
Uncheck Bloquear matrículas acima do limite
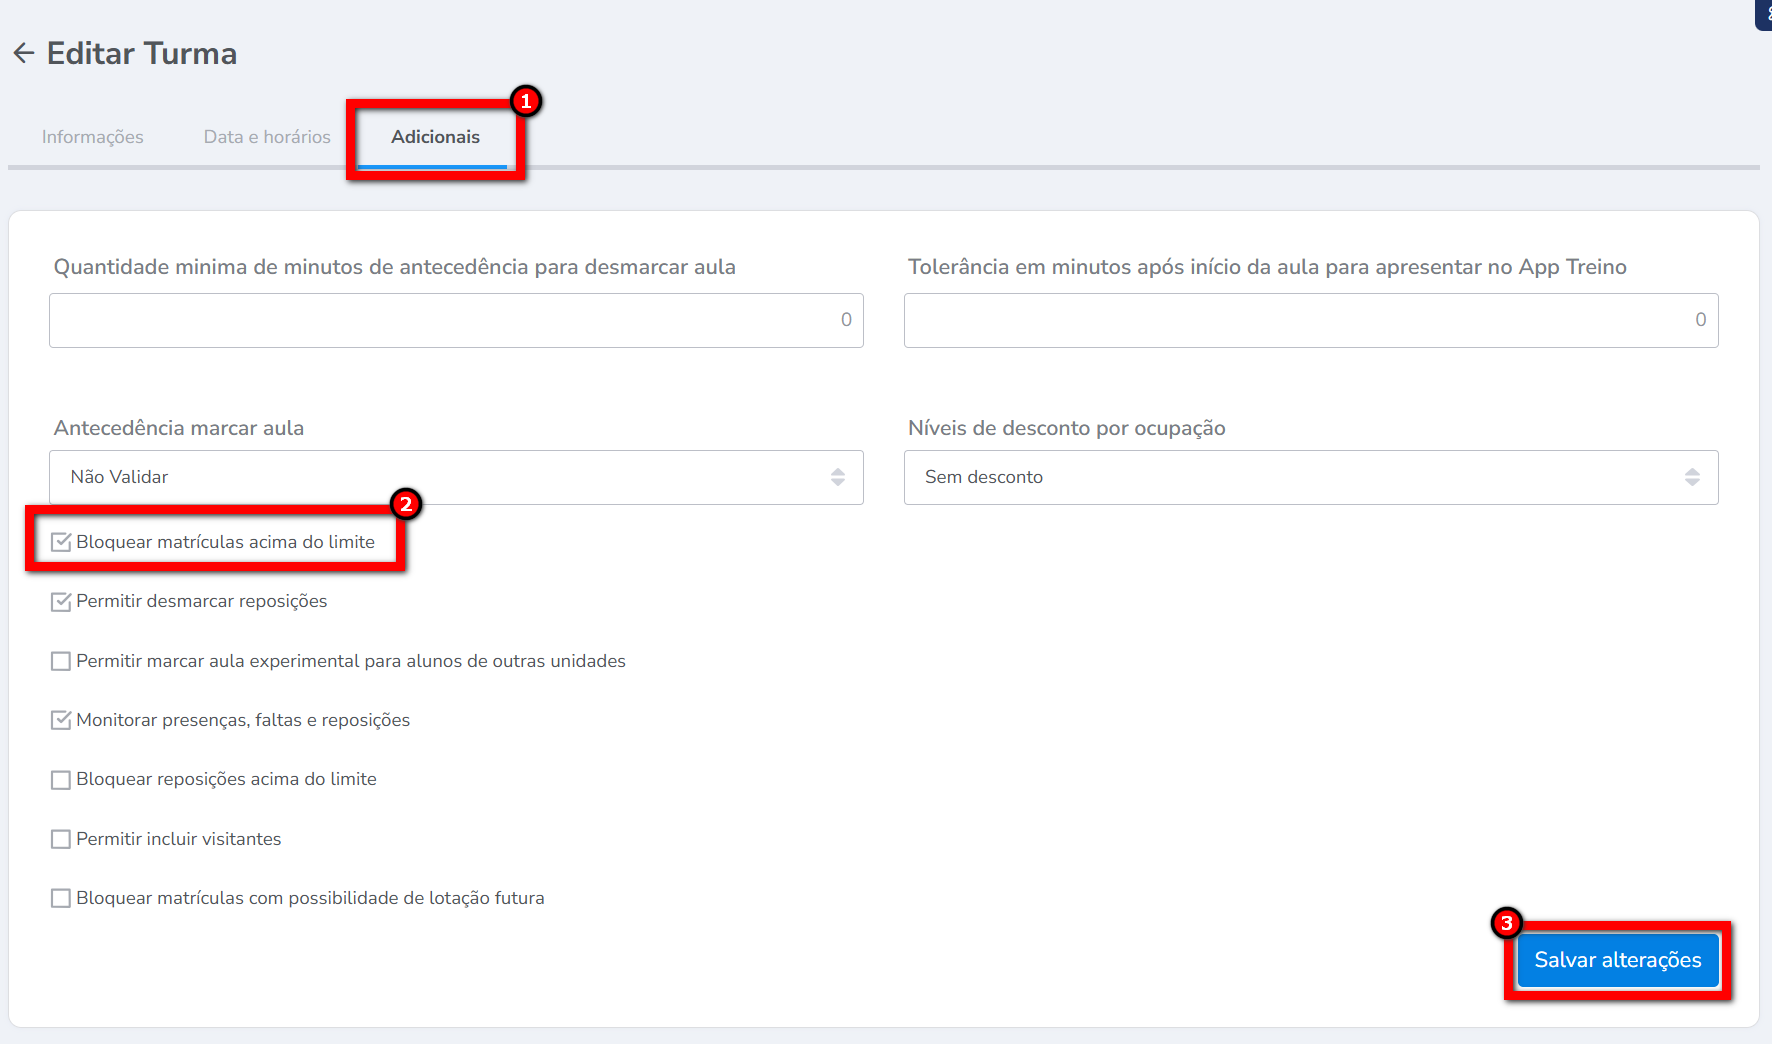(61, 542)
